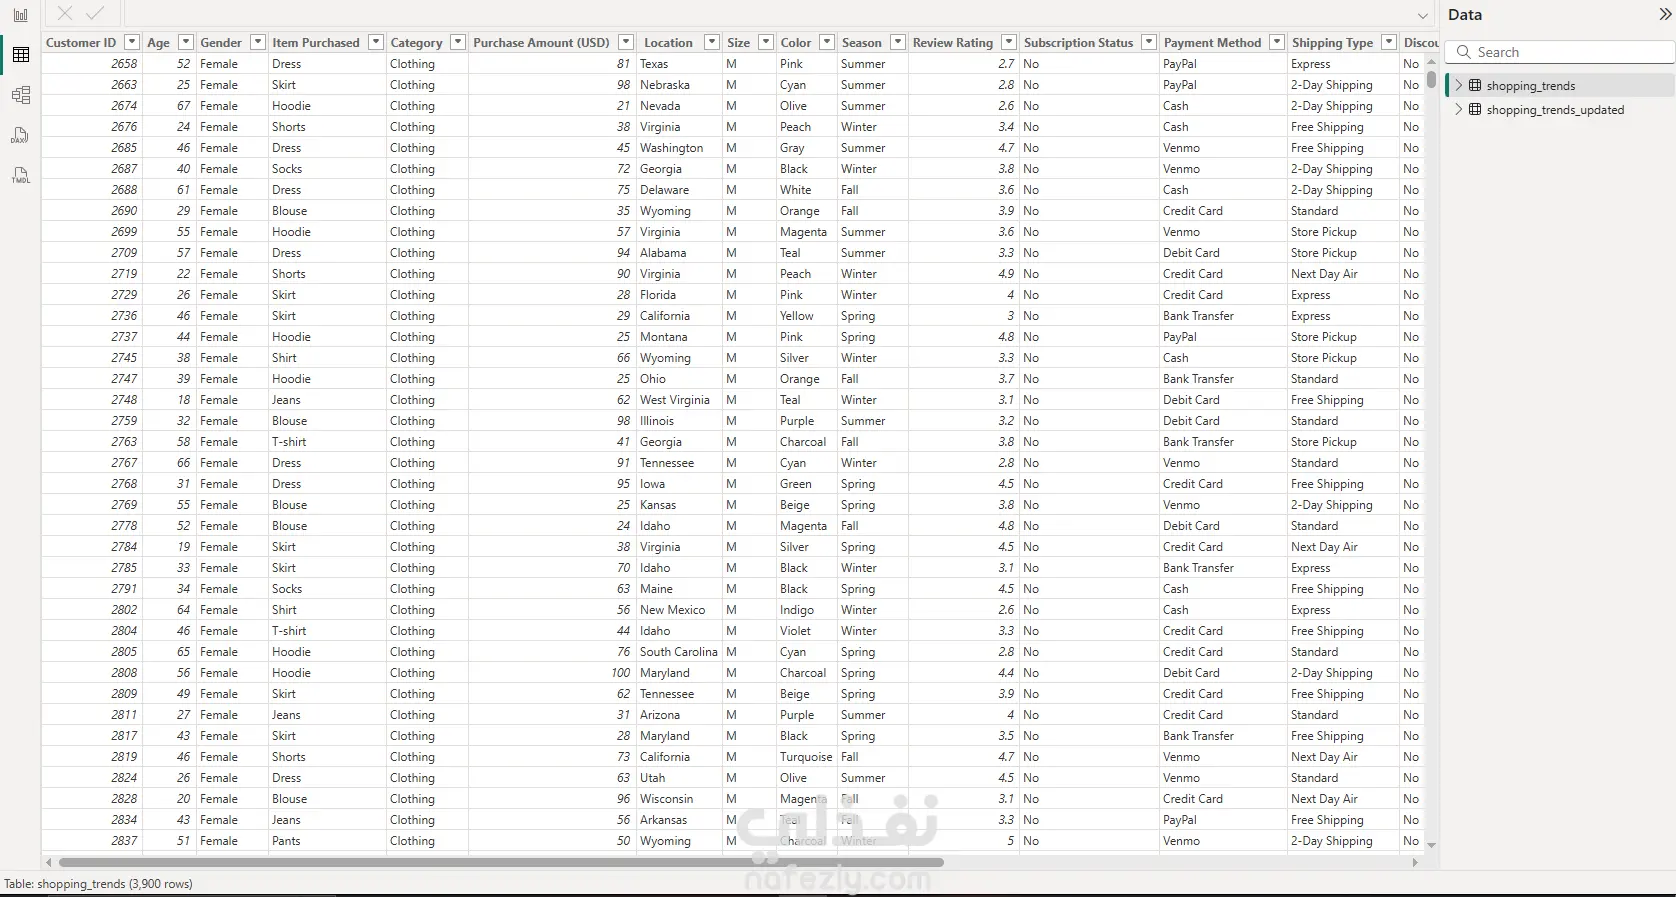
Task: Select Customer ID cell 2658
Action: [x=92, y=63]
